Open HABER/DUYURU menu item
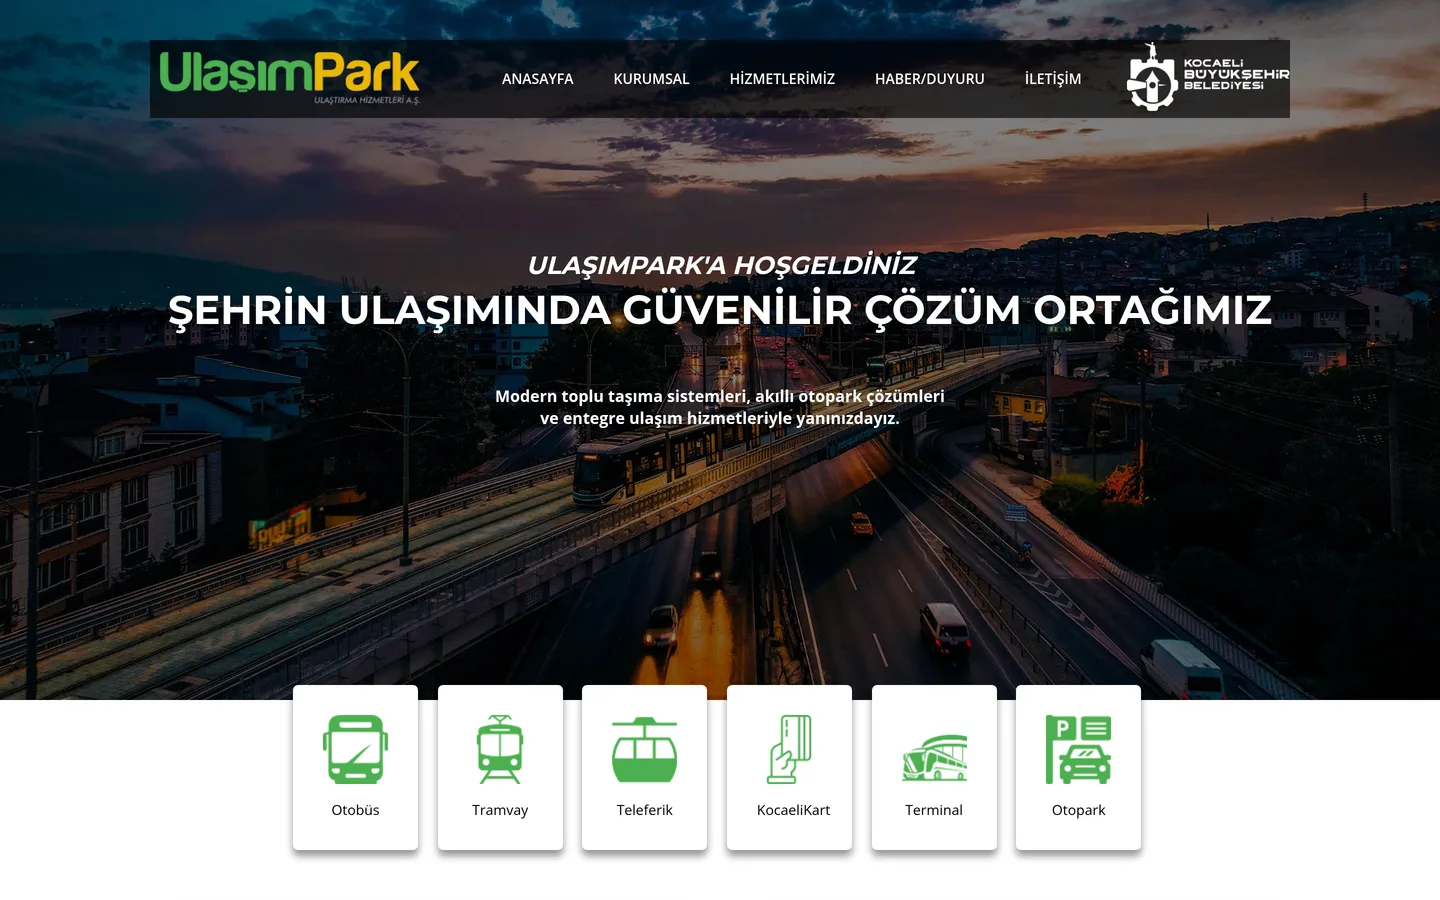1440x900 pixels. click(929, 79)
